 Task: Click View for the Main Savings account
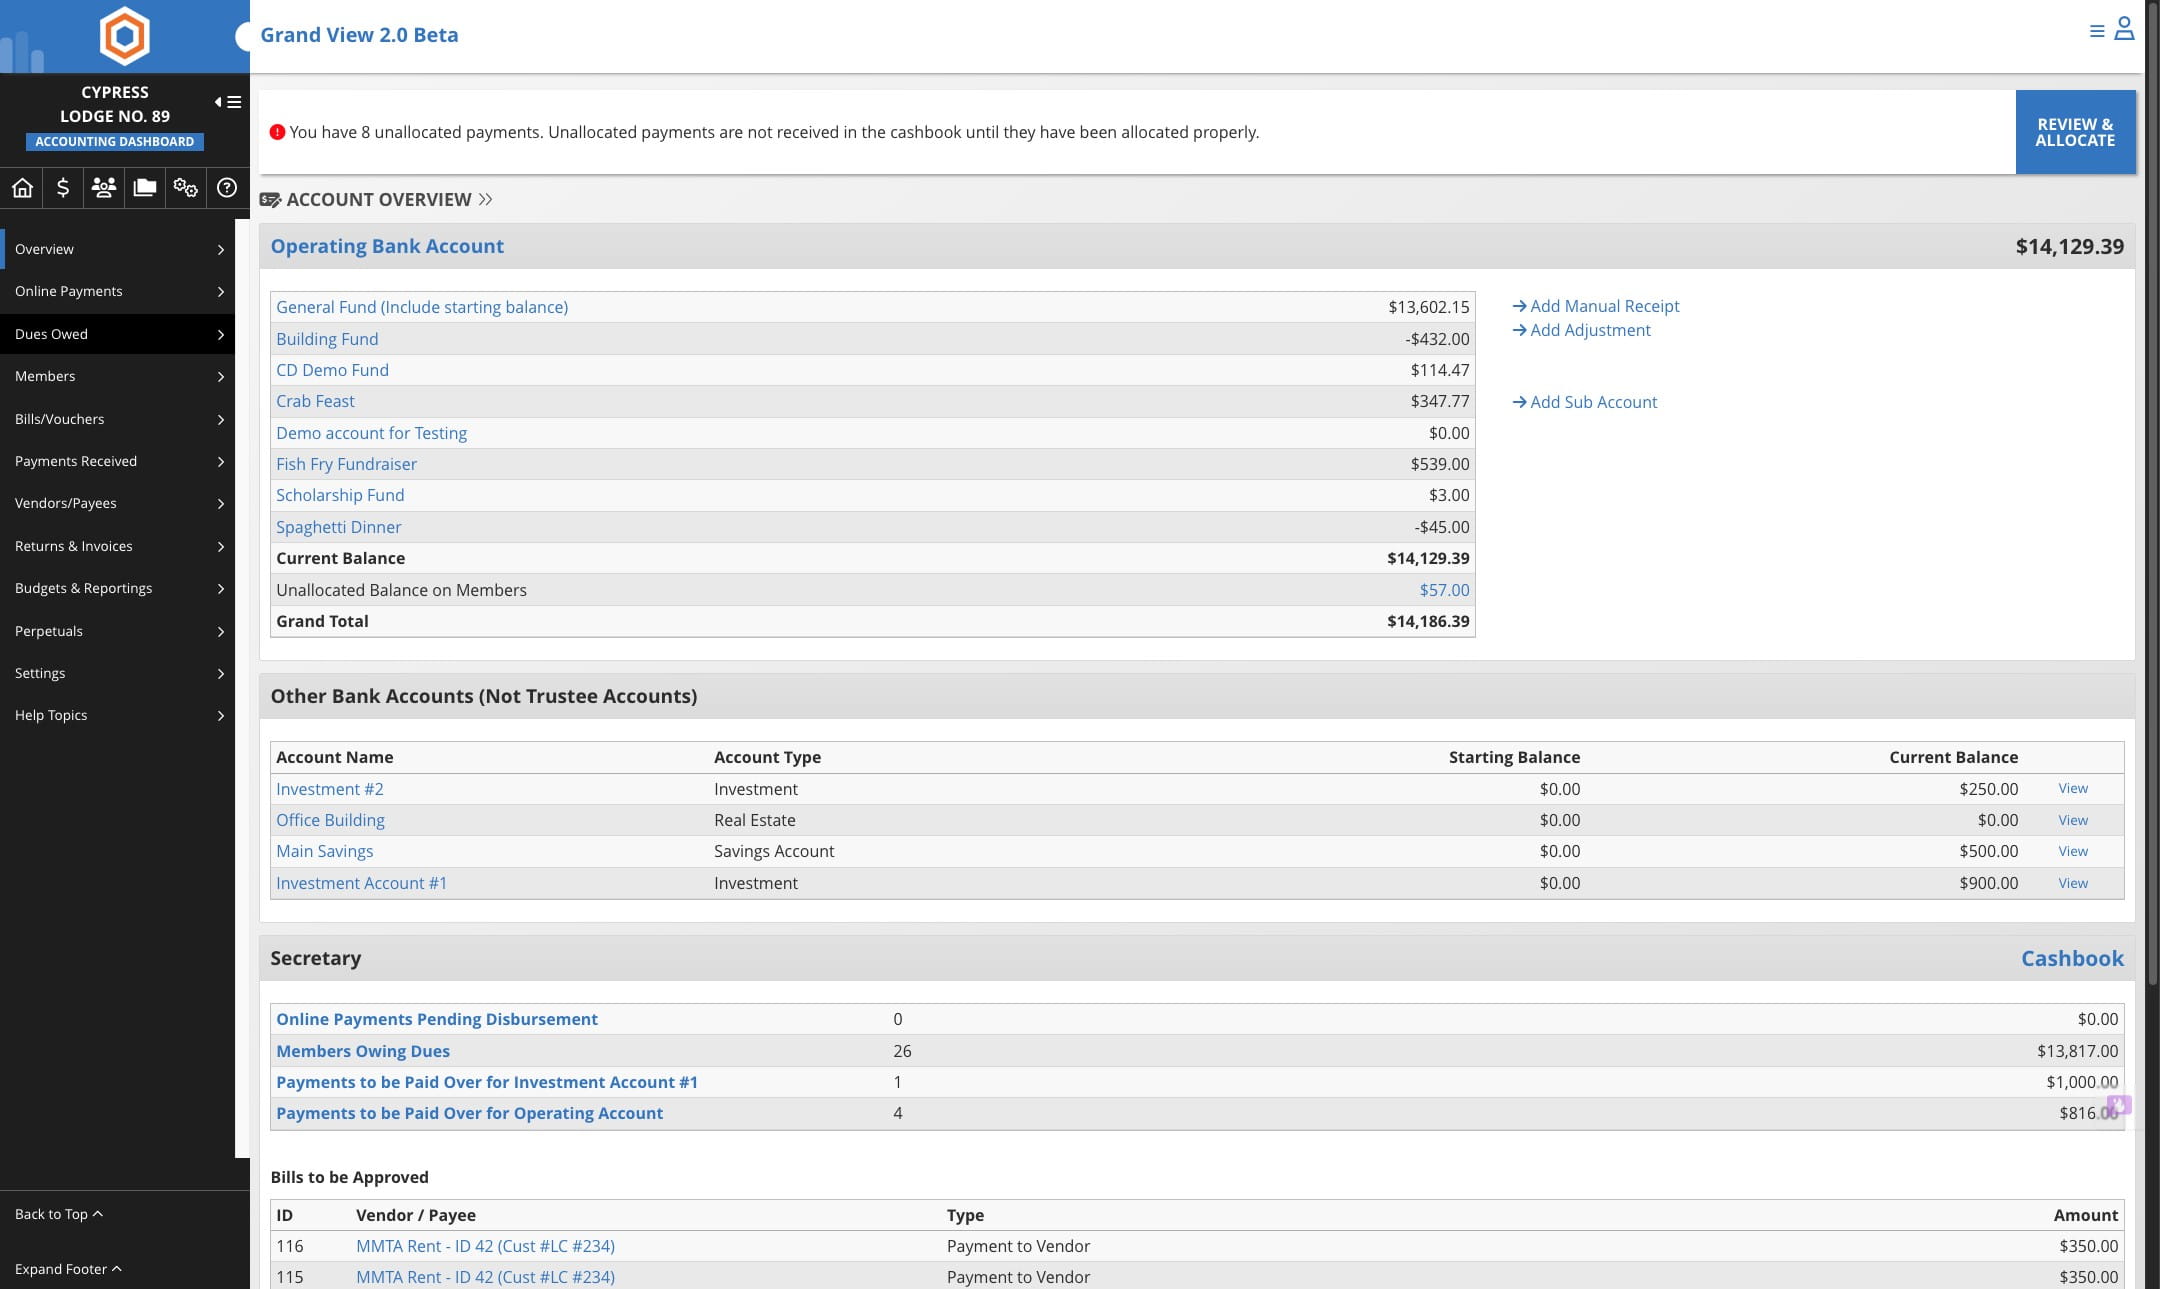(2073, 851)
